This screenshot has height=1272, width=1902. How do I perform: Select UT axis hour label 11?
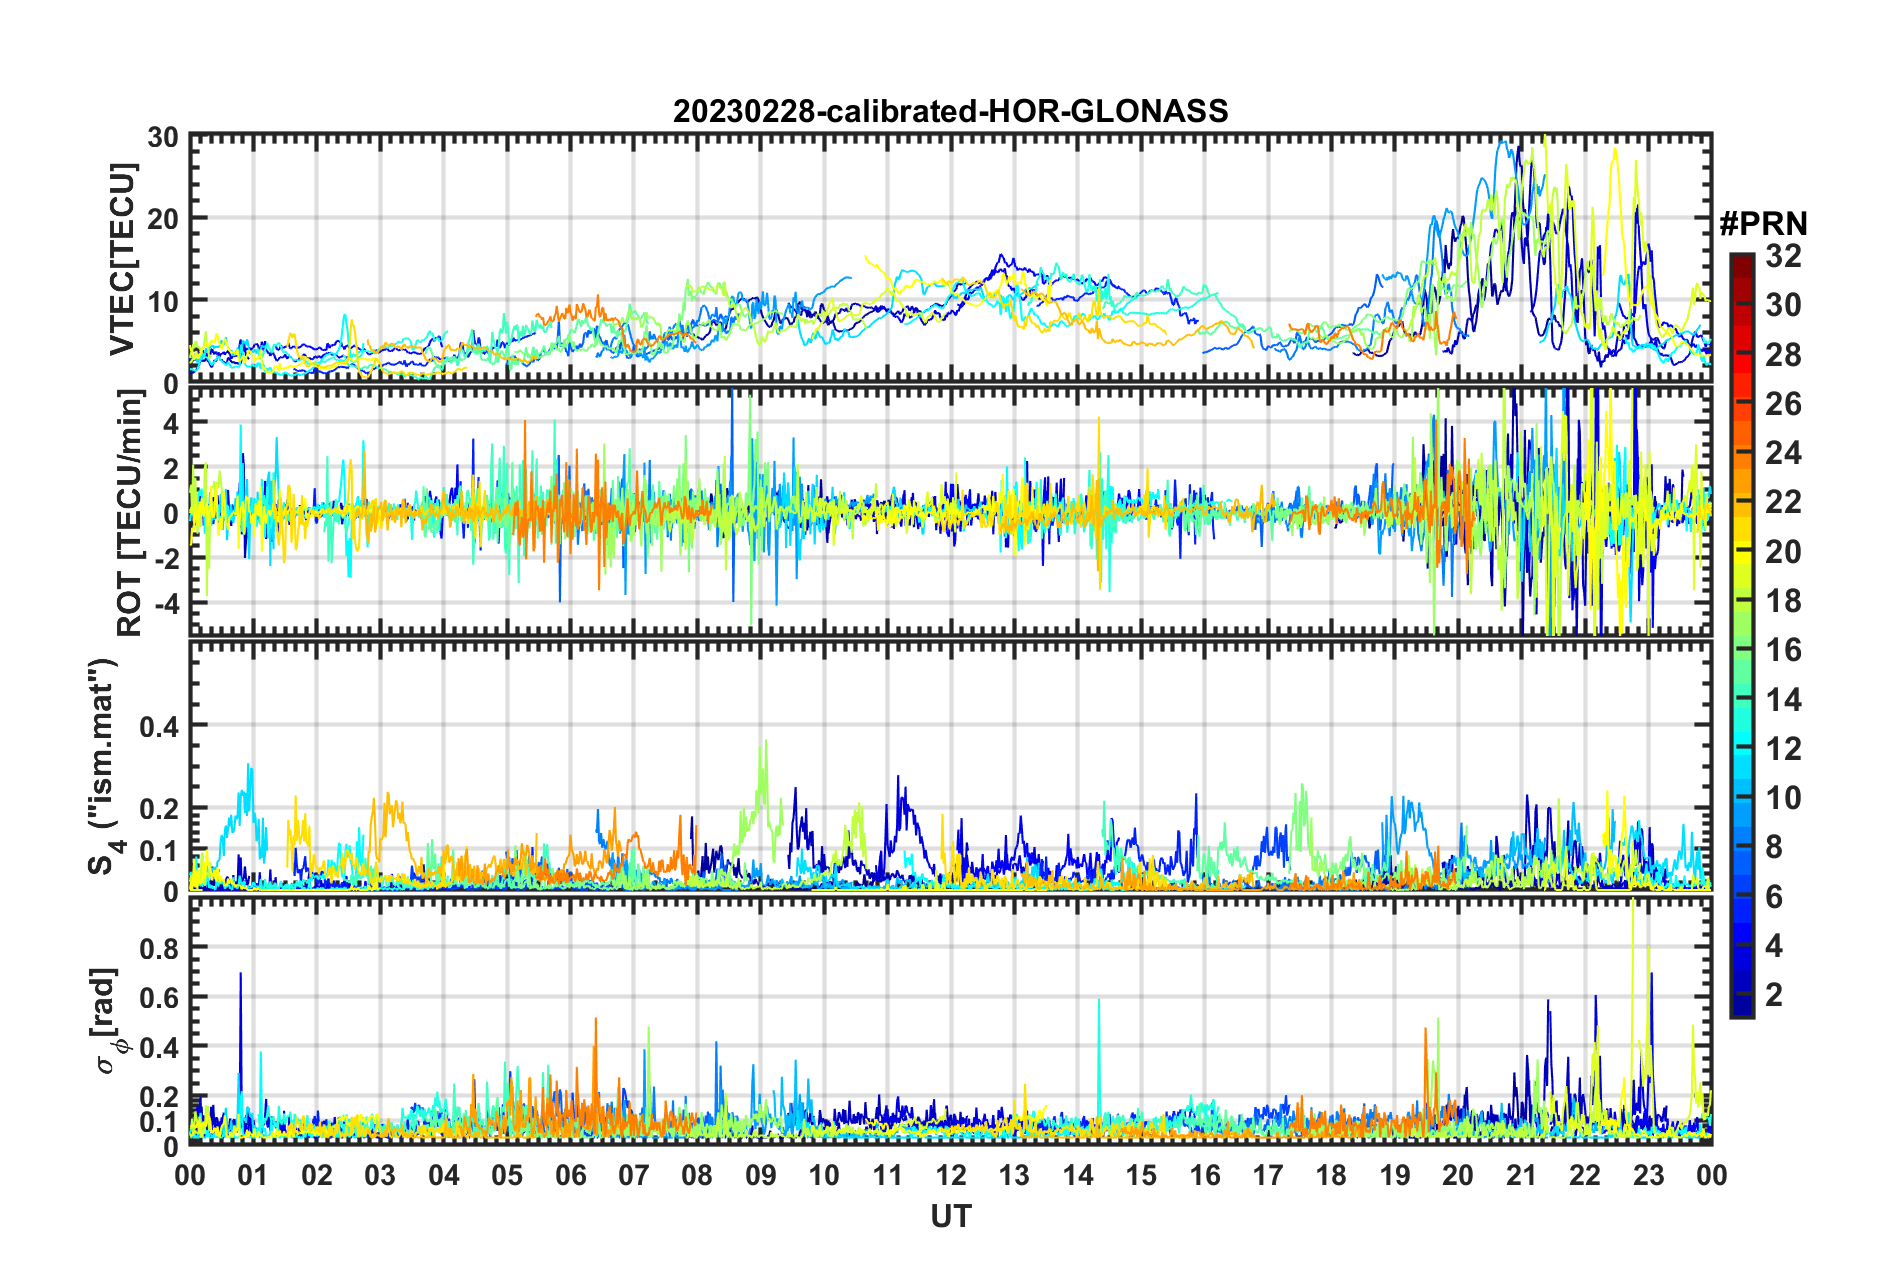click(x=888, y=1175)
